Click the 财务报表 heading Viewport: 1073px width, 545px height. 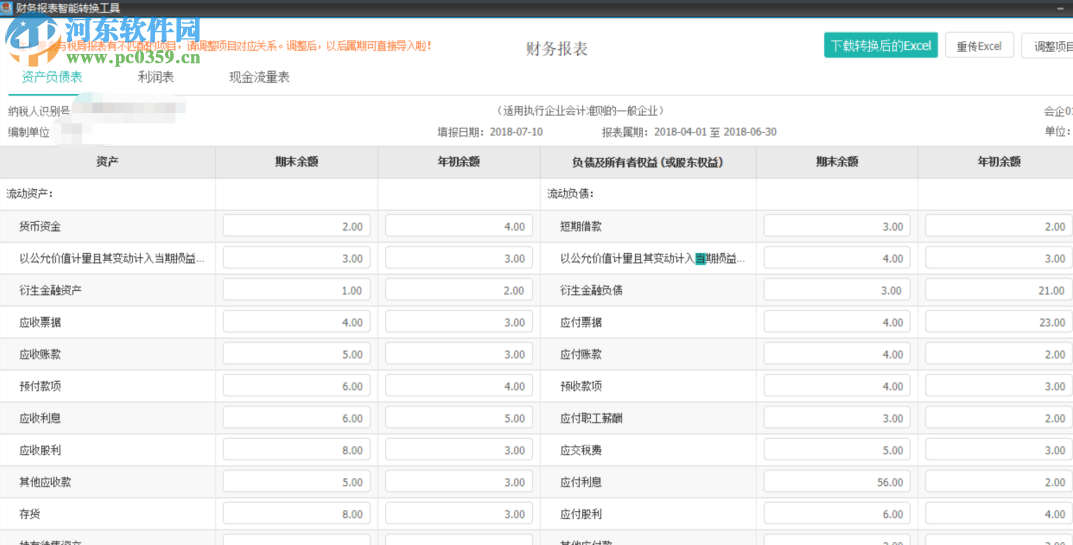(x=556, y=49)
